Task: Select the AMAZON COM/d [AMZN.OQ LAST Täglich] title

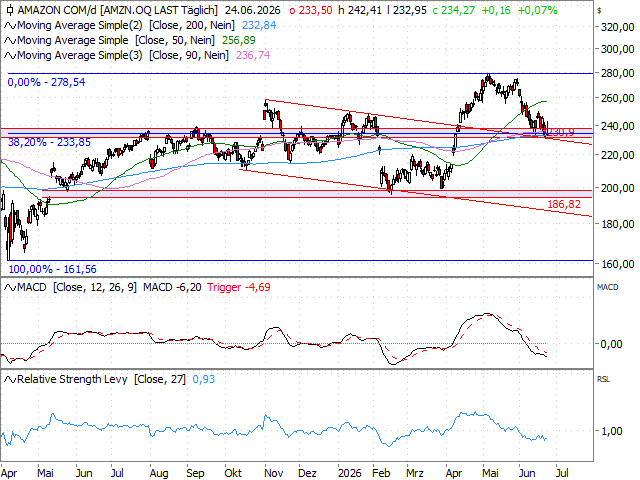Action: 118,10
